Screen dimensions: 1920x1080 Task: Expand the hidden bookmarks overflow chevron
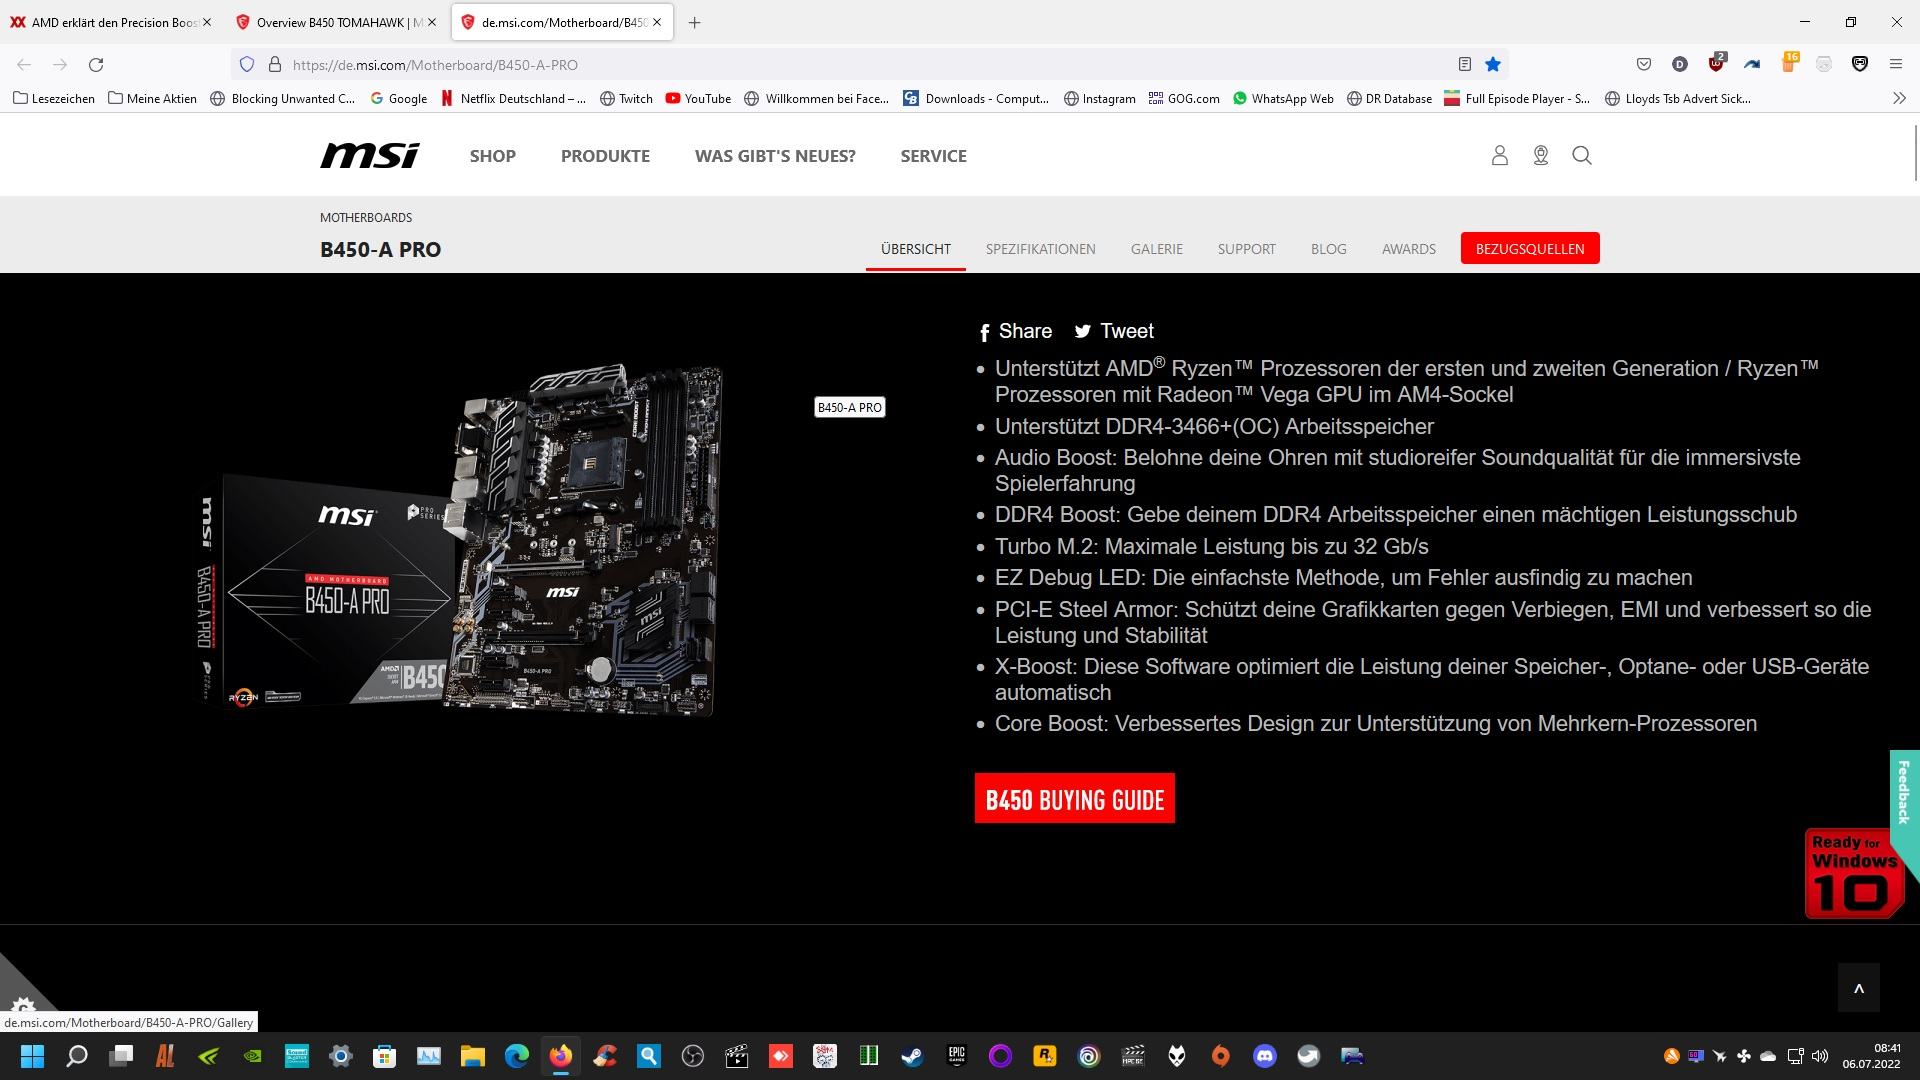point(1899,98)
